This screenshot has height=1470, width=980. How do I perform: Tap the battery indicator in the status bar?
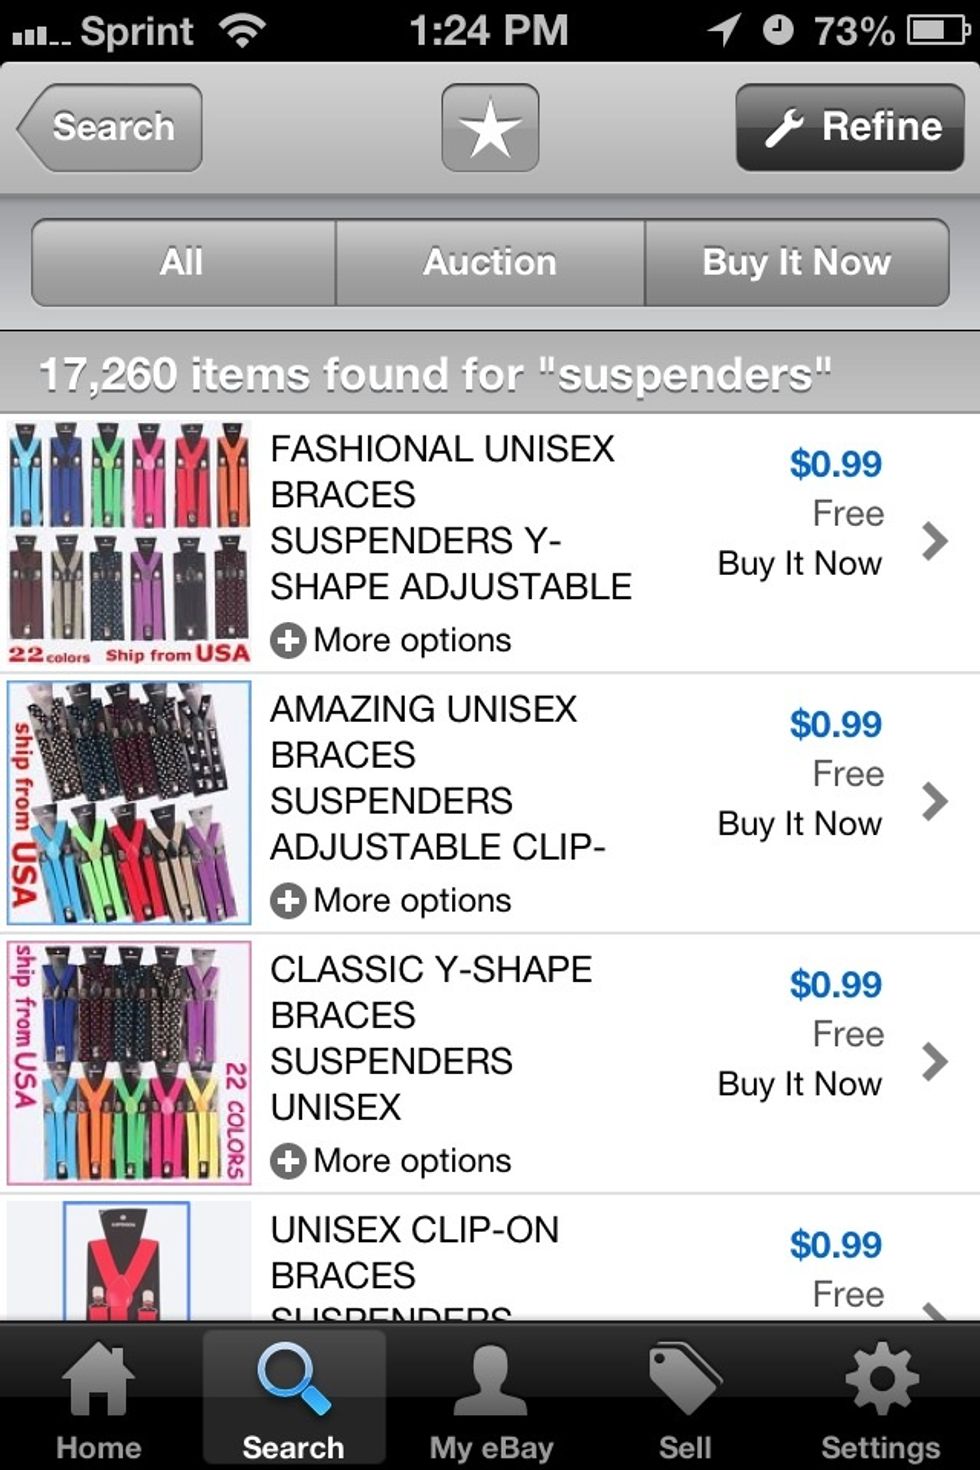[928, 30]
